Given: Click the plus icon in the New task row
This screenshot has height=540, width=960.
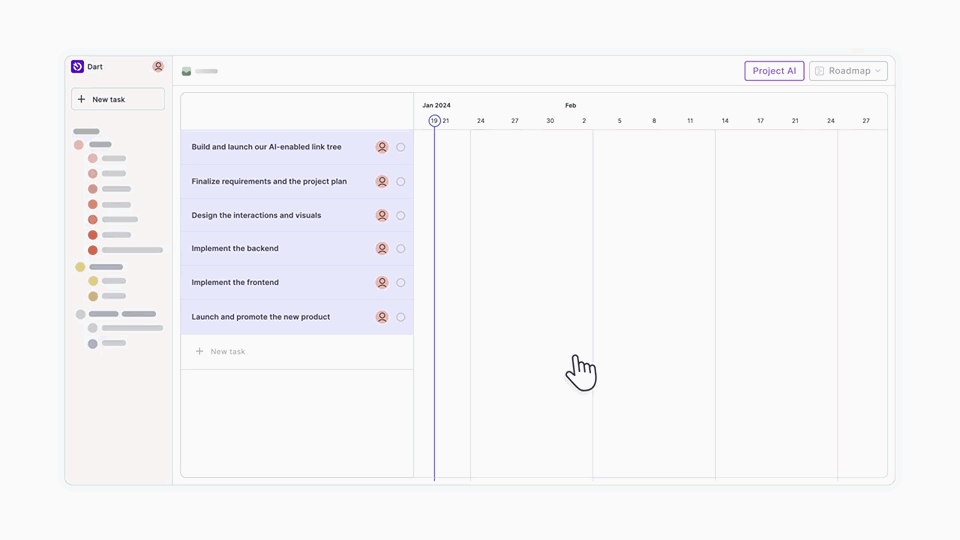Looking at the screenshot, I should [x=199, y=351].
